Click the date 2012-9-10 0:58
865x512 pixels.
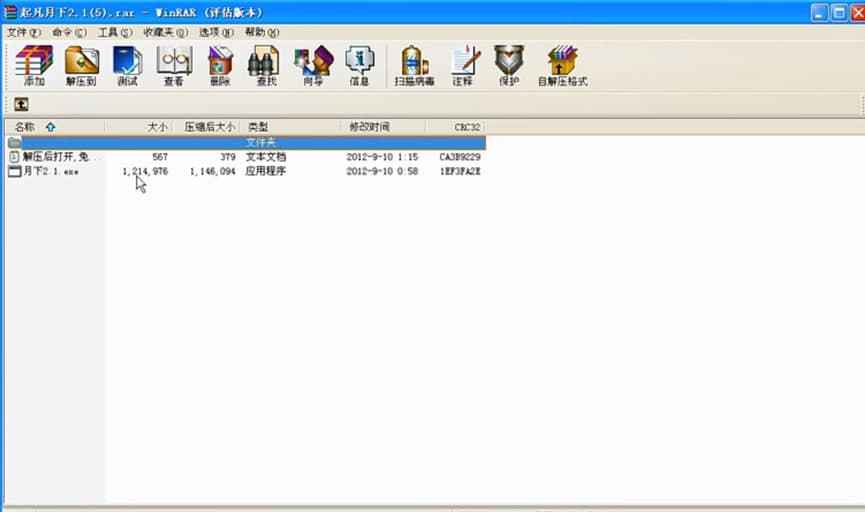(382, 171)
